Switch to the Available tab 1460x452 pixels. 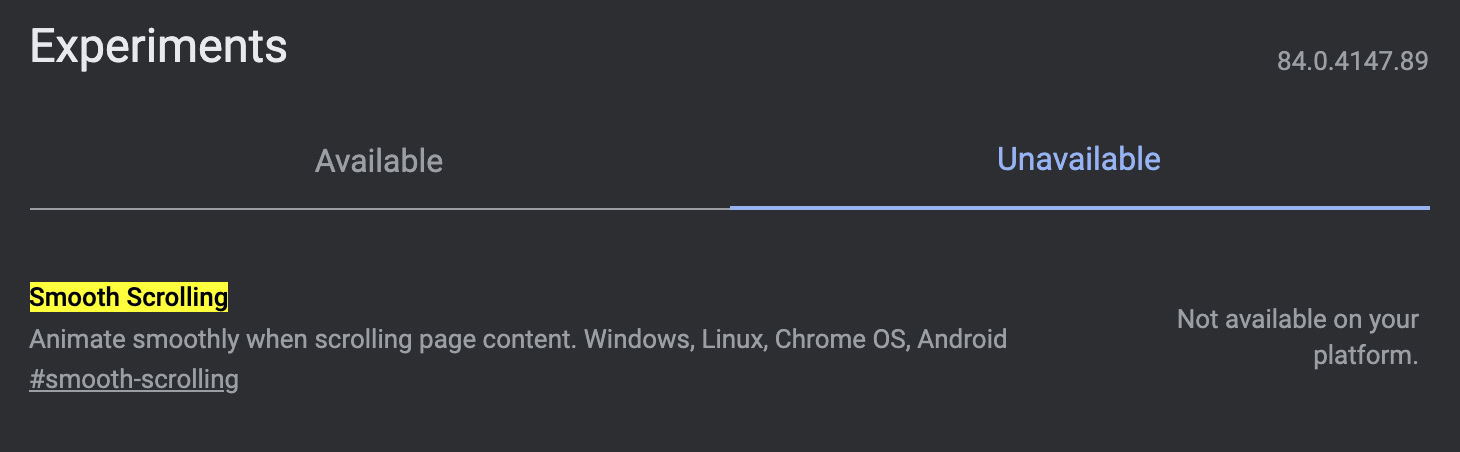click(379, 161)
